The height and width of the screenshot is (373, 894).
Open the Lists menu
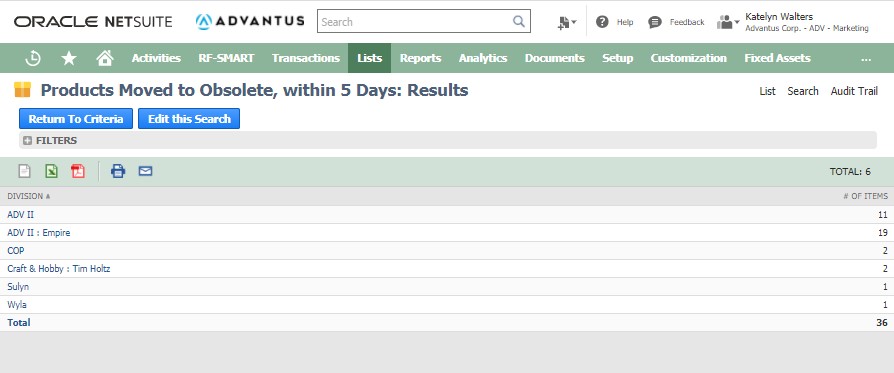[x=369, y=58]
